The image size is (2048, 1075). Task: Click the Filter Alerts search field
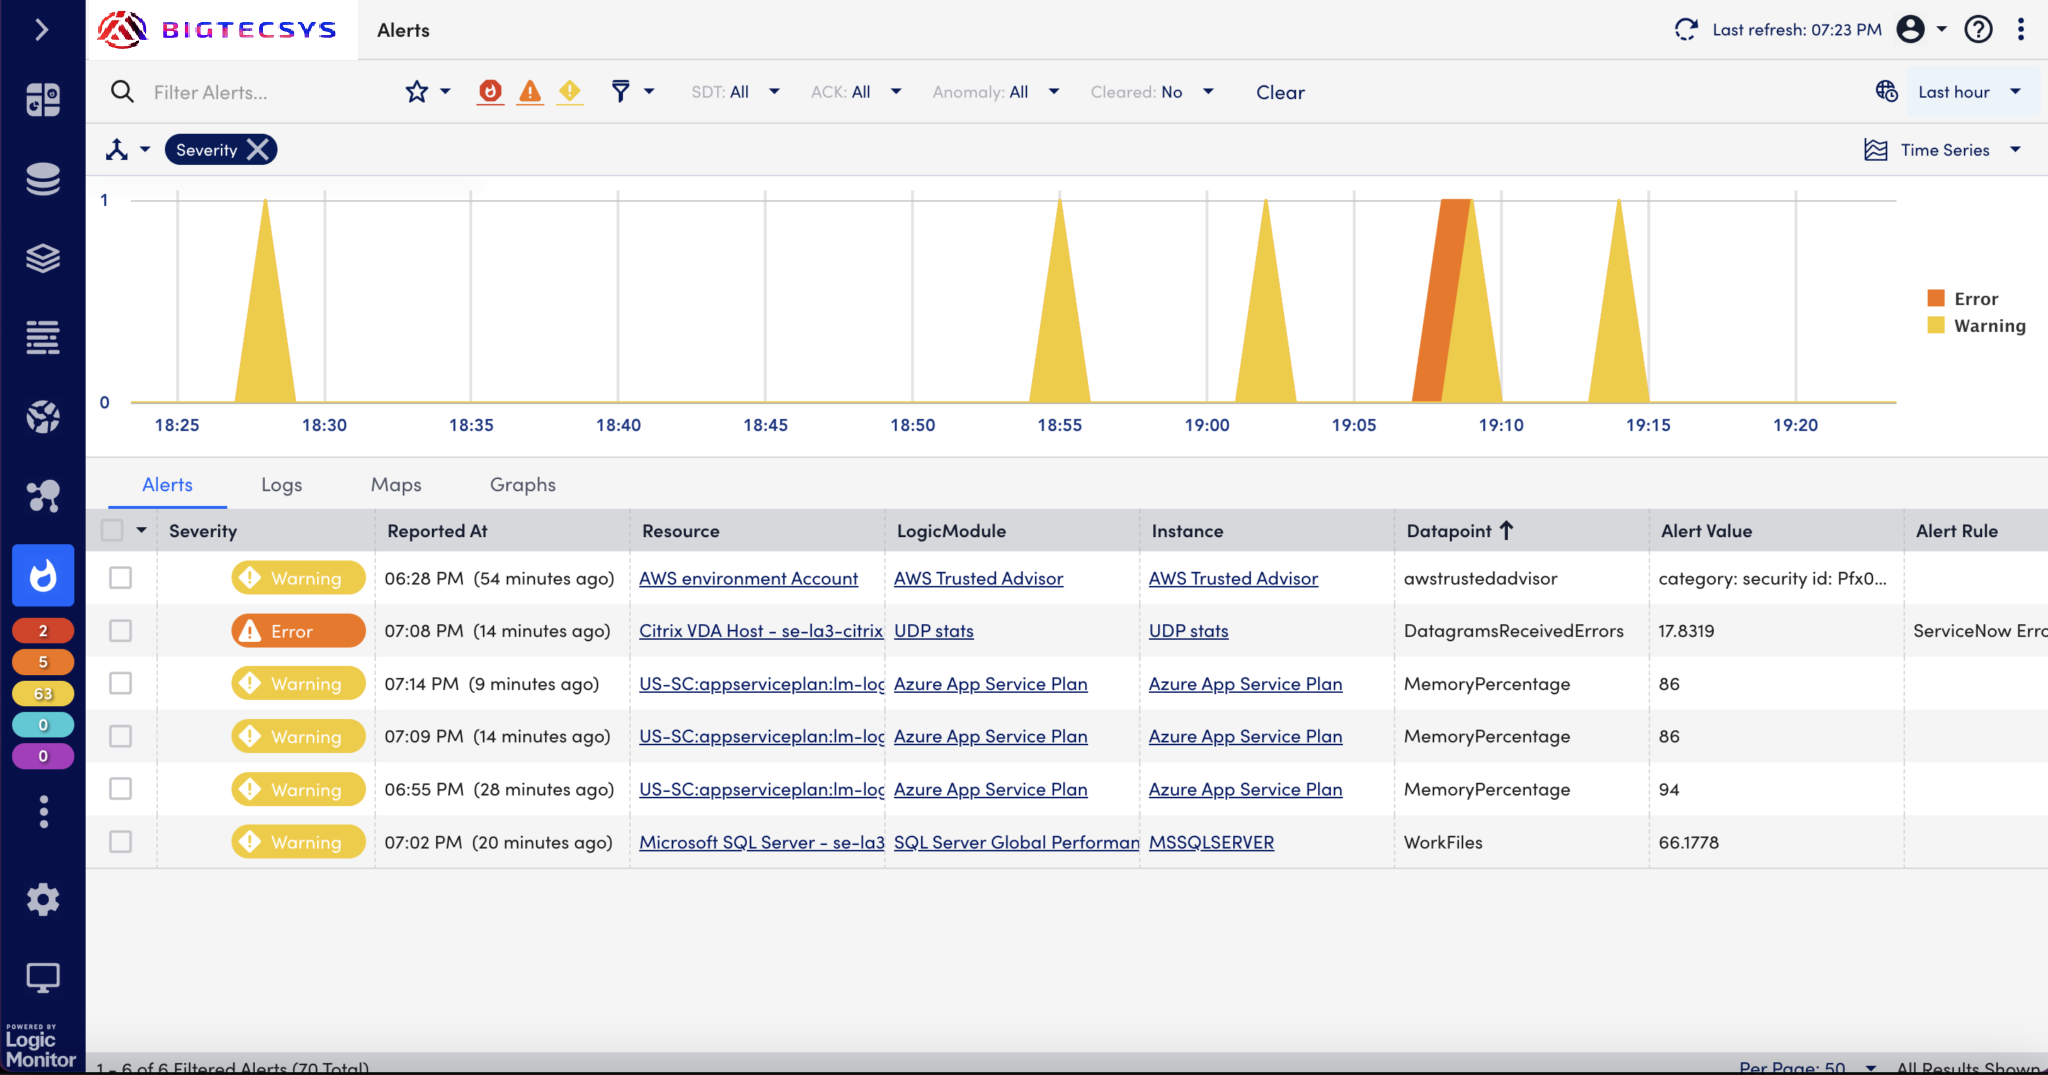pyautogui.click(x=260, y=92)
